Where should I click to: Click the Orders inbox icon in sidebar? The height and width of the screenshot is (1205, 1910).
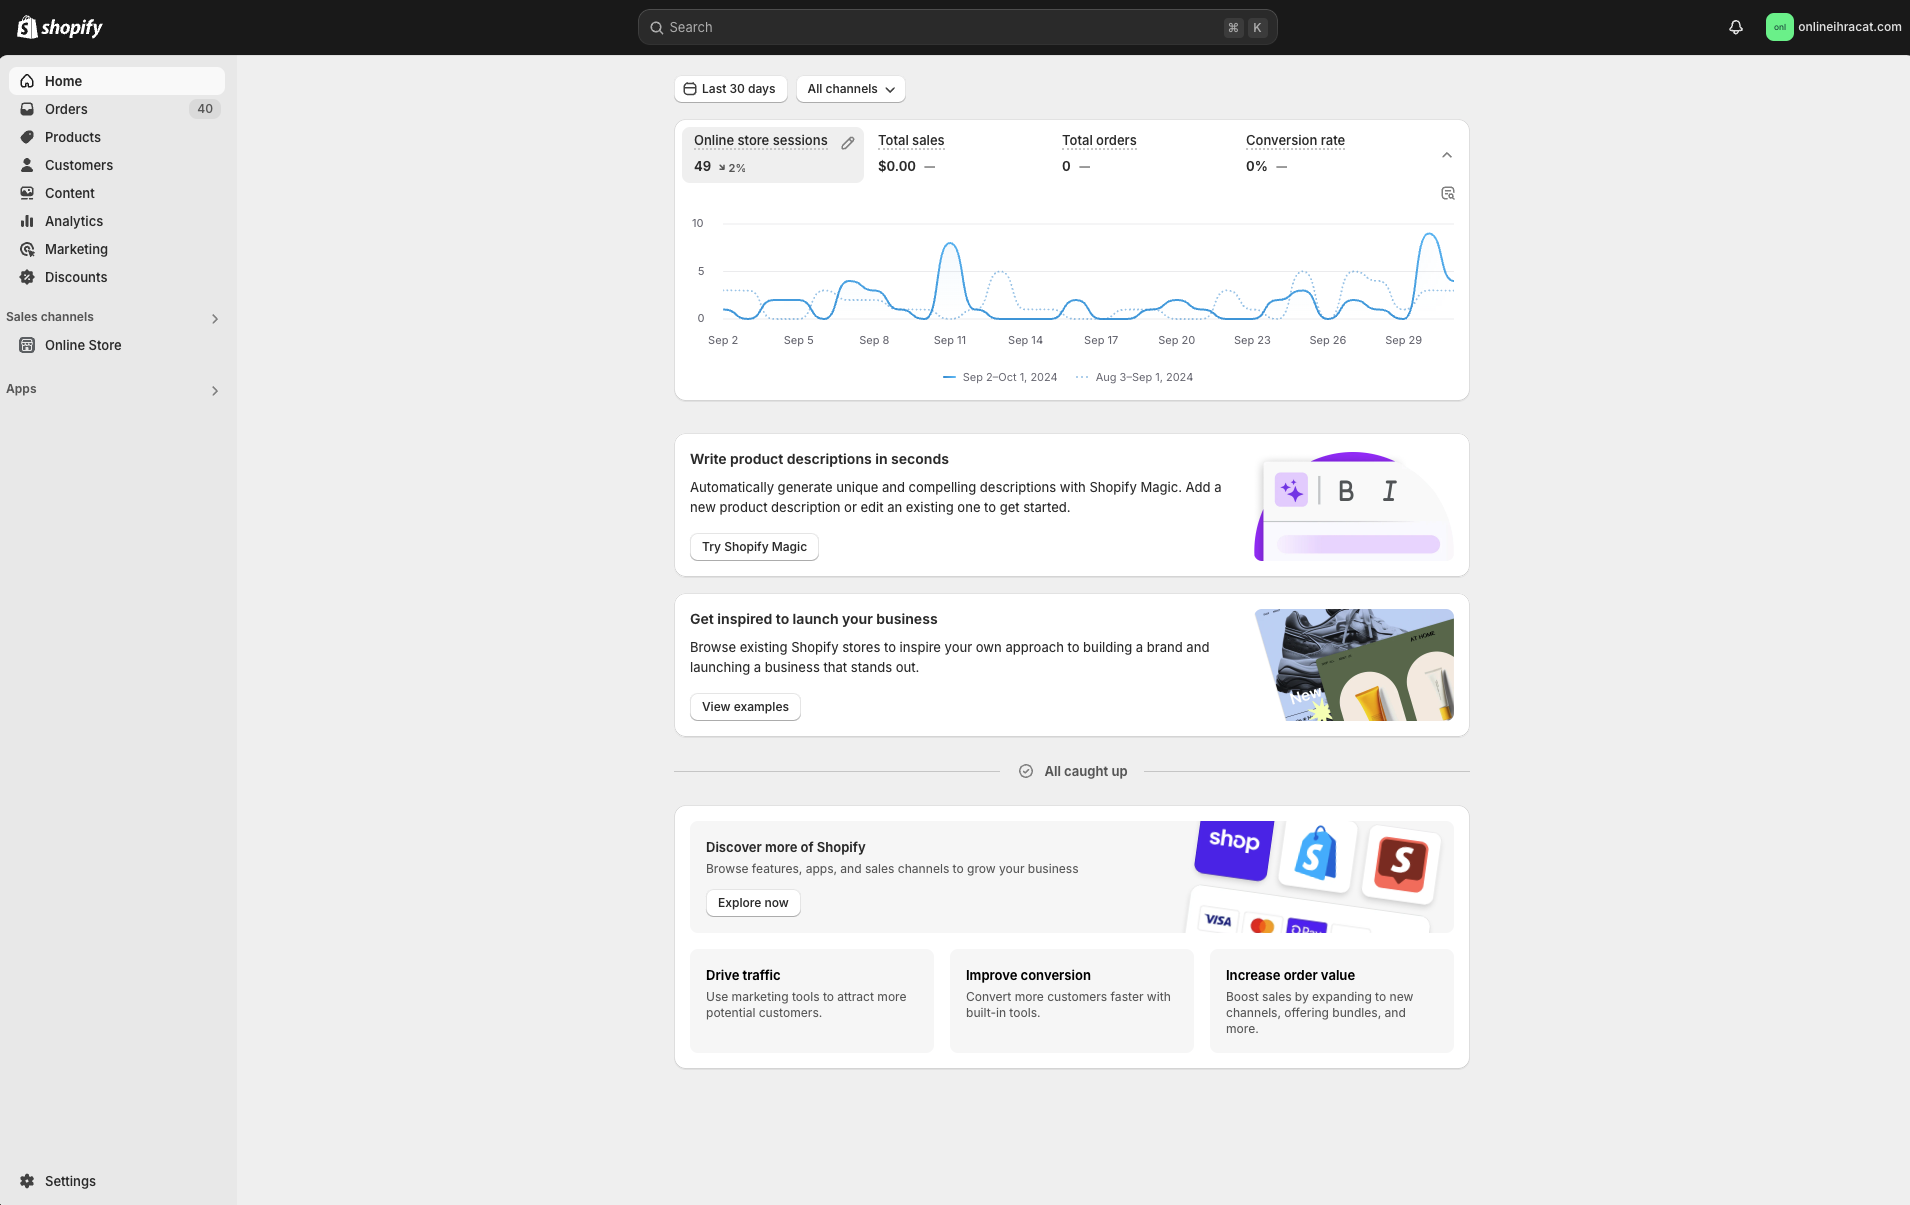click(x=27, y=109)
